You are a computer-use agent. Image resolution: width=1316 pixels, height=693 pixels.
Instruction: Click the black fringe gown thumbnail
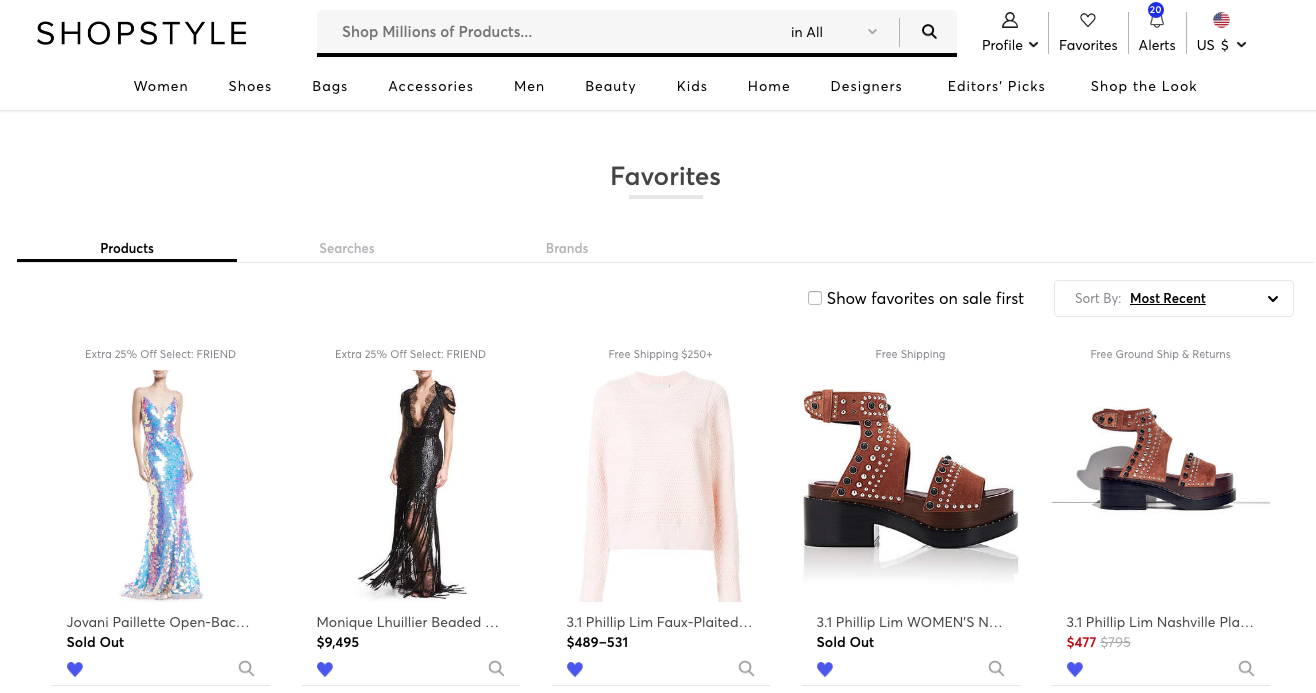coord(411,485)
